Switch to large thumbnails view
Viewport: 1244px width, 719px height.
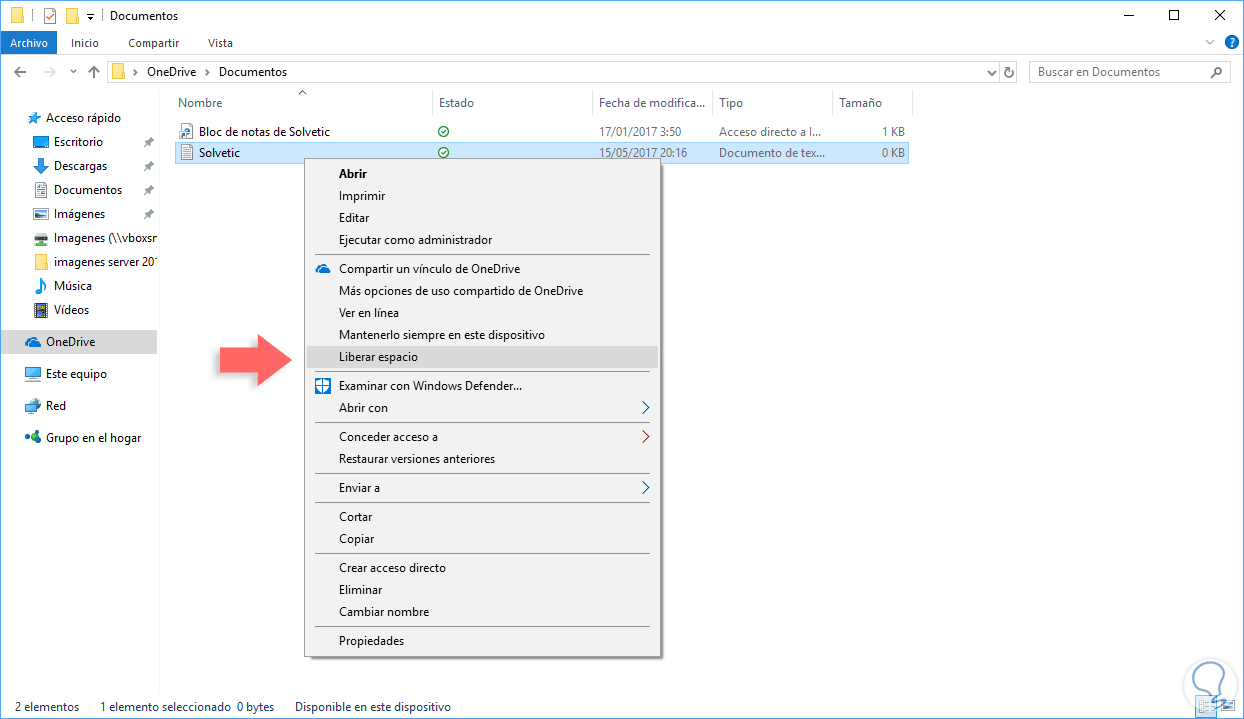click(1227, 707)
